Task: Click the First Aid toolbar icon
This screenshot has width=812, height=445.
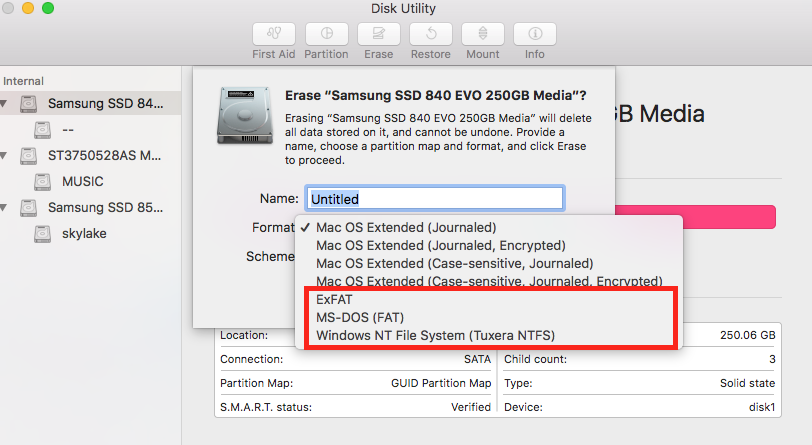Action: [x=274, y=34]
